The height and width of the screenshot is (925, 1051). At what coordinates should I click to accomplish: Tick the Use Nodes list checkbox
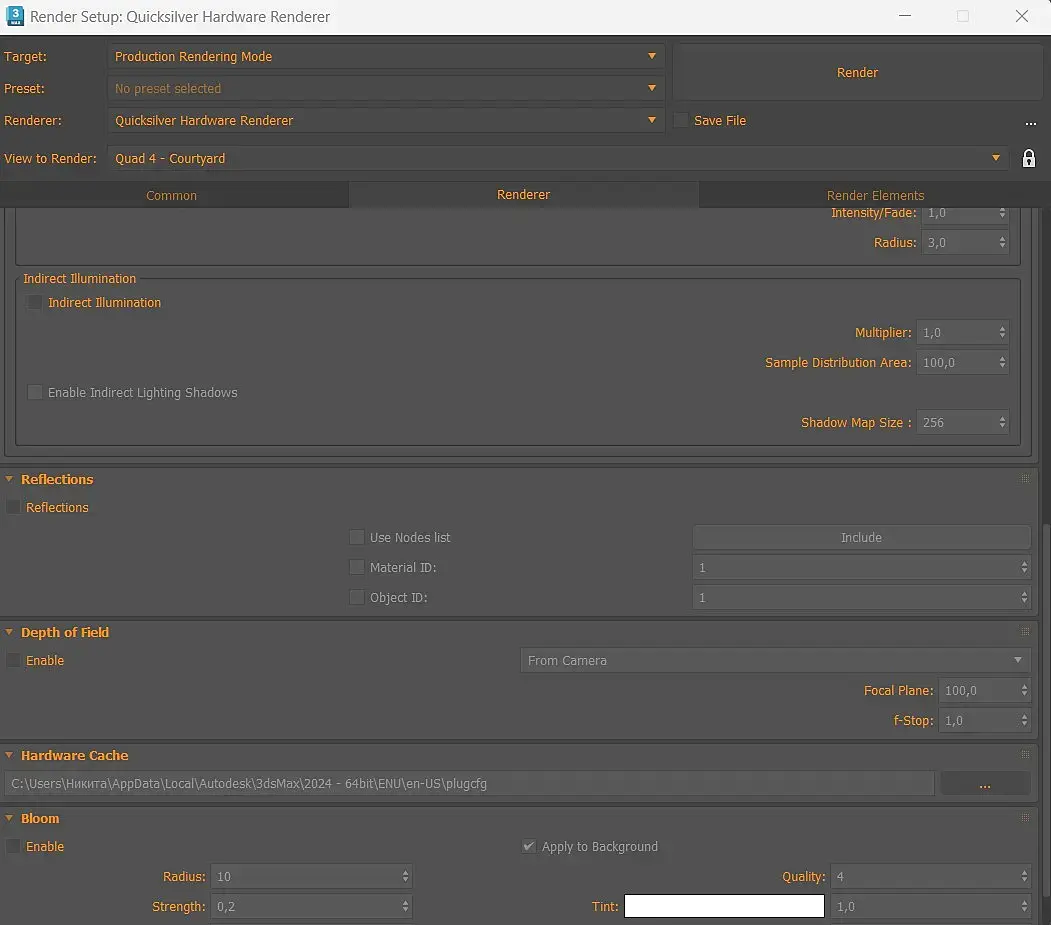[357, 538]
